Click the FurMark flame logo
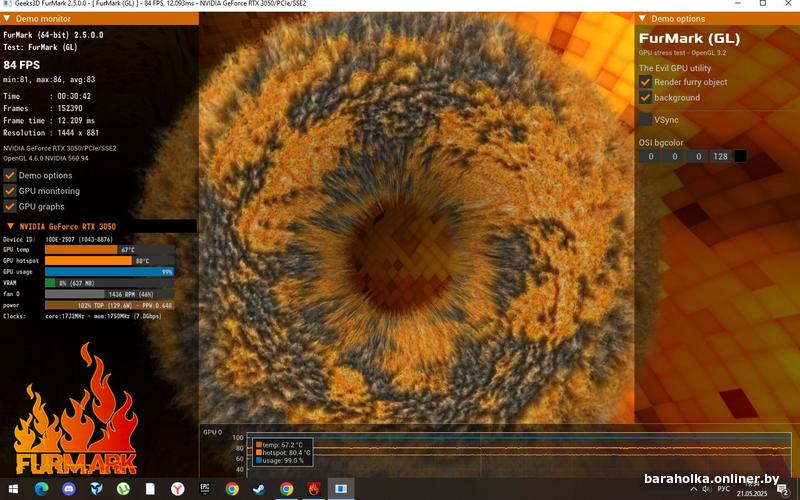This screenshot has width=800, height=500. [x=76, y=408]
